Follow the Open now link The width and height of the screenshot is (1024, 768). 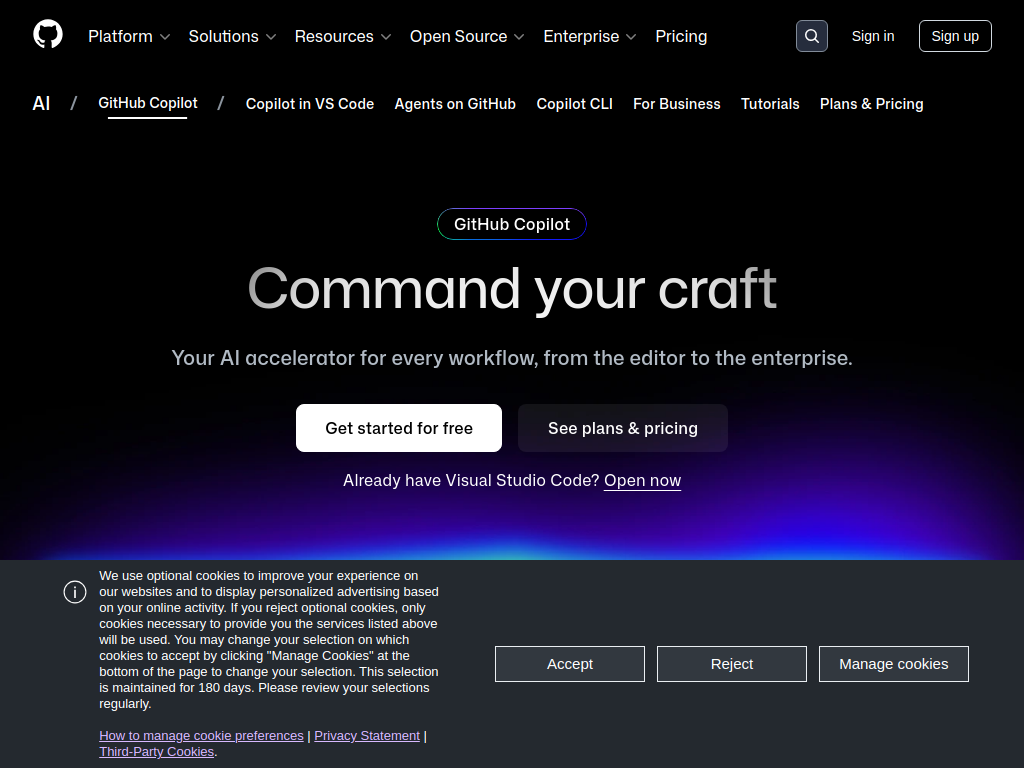(x=642, y=481)
